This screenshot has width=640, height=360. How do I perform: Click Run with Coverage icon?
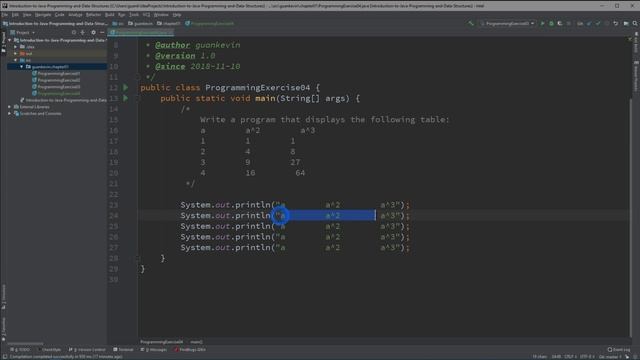[560, 24]
